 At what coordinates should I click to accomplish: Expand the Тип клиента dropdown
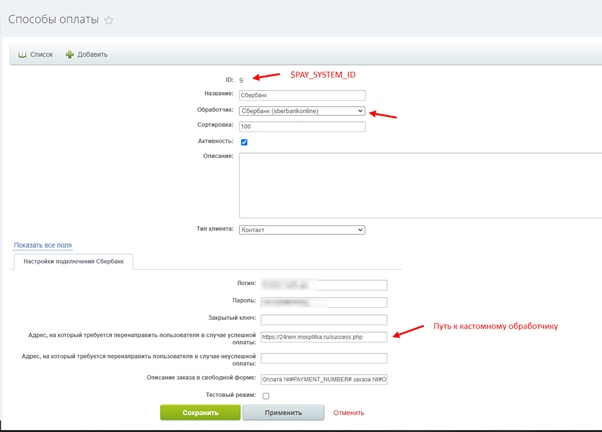tap(302, 229)
